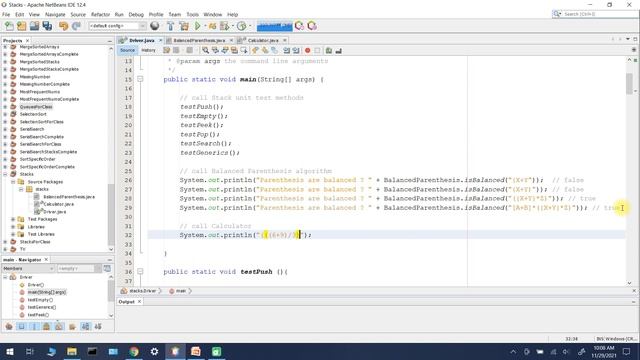640x360 pixels.
Task: Click the Clean and Build icon
Action: point(184,26)
